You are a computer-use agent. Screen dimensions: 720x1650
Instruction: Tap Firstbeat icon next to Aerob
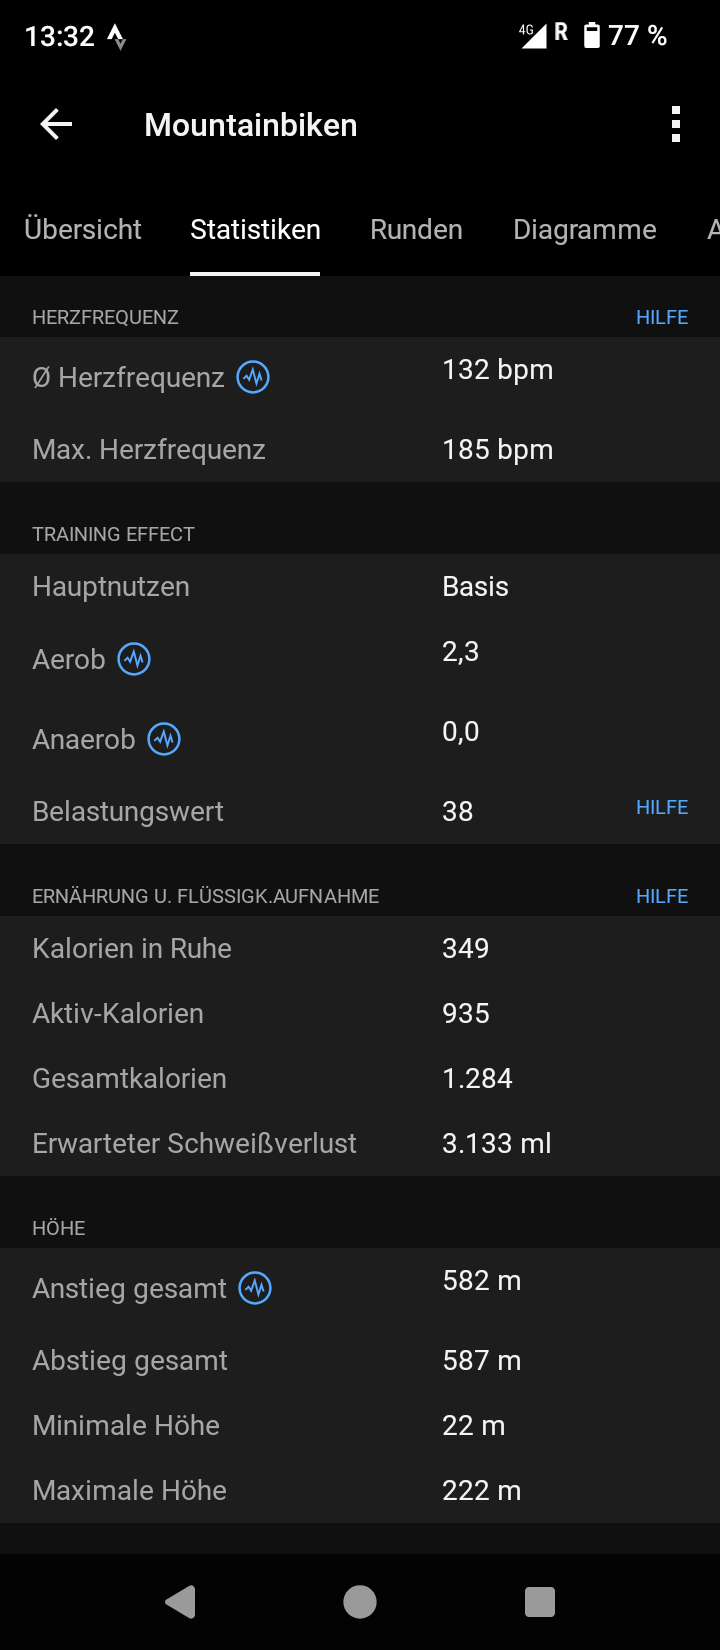[x=134, y=660]
